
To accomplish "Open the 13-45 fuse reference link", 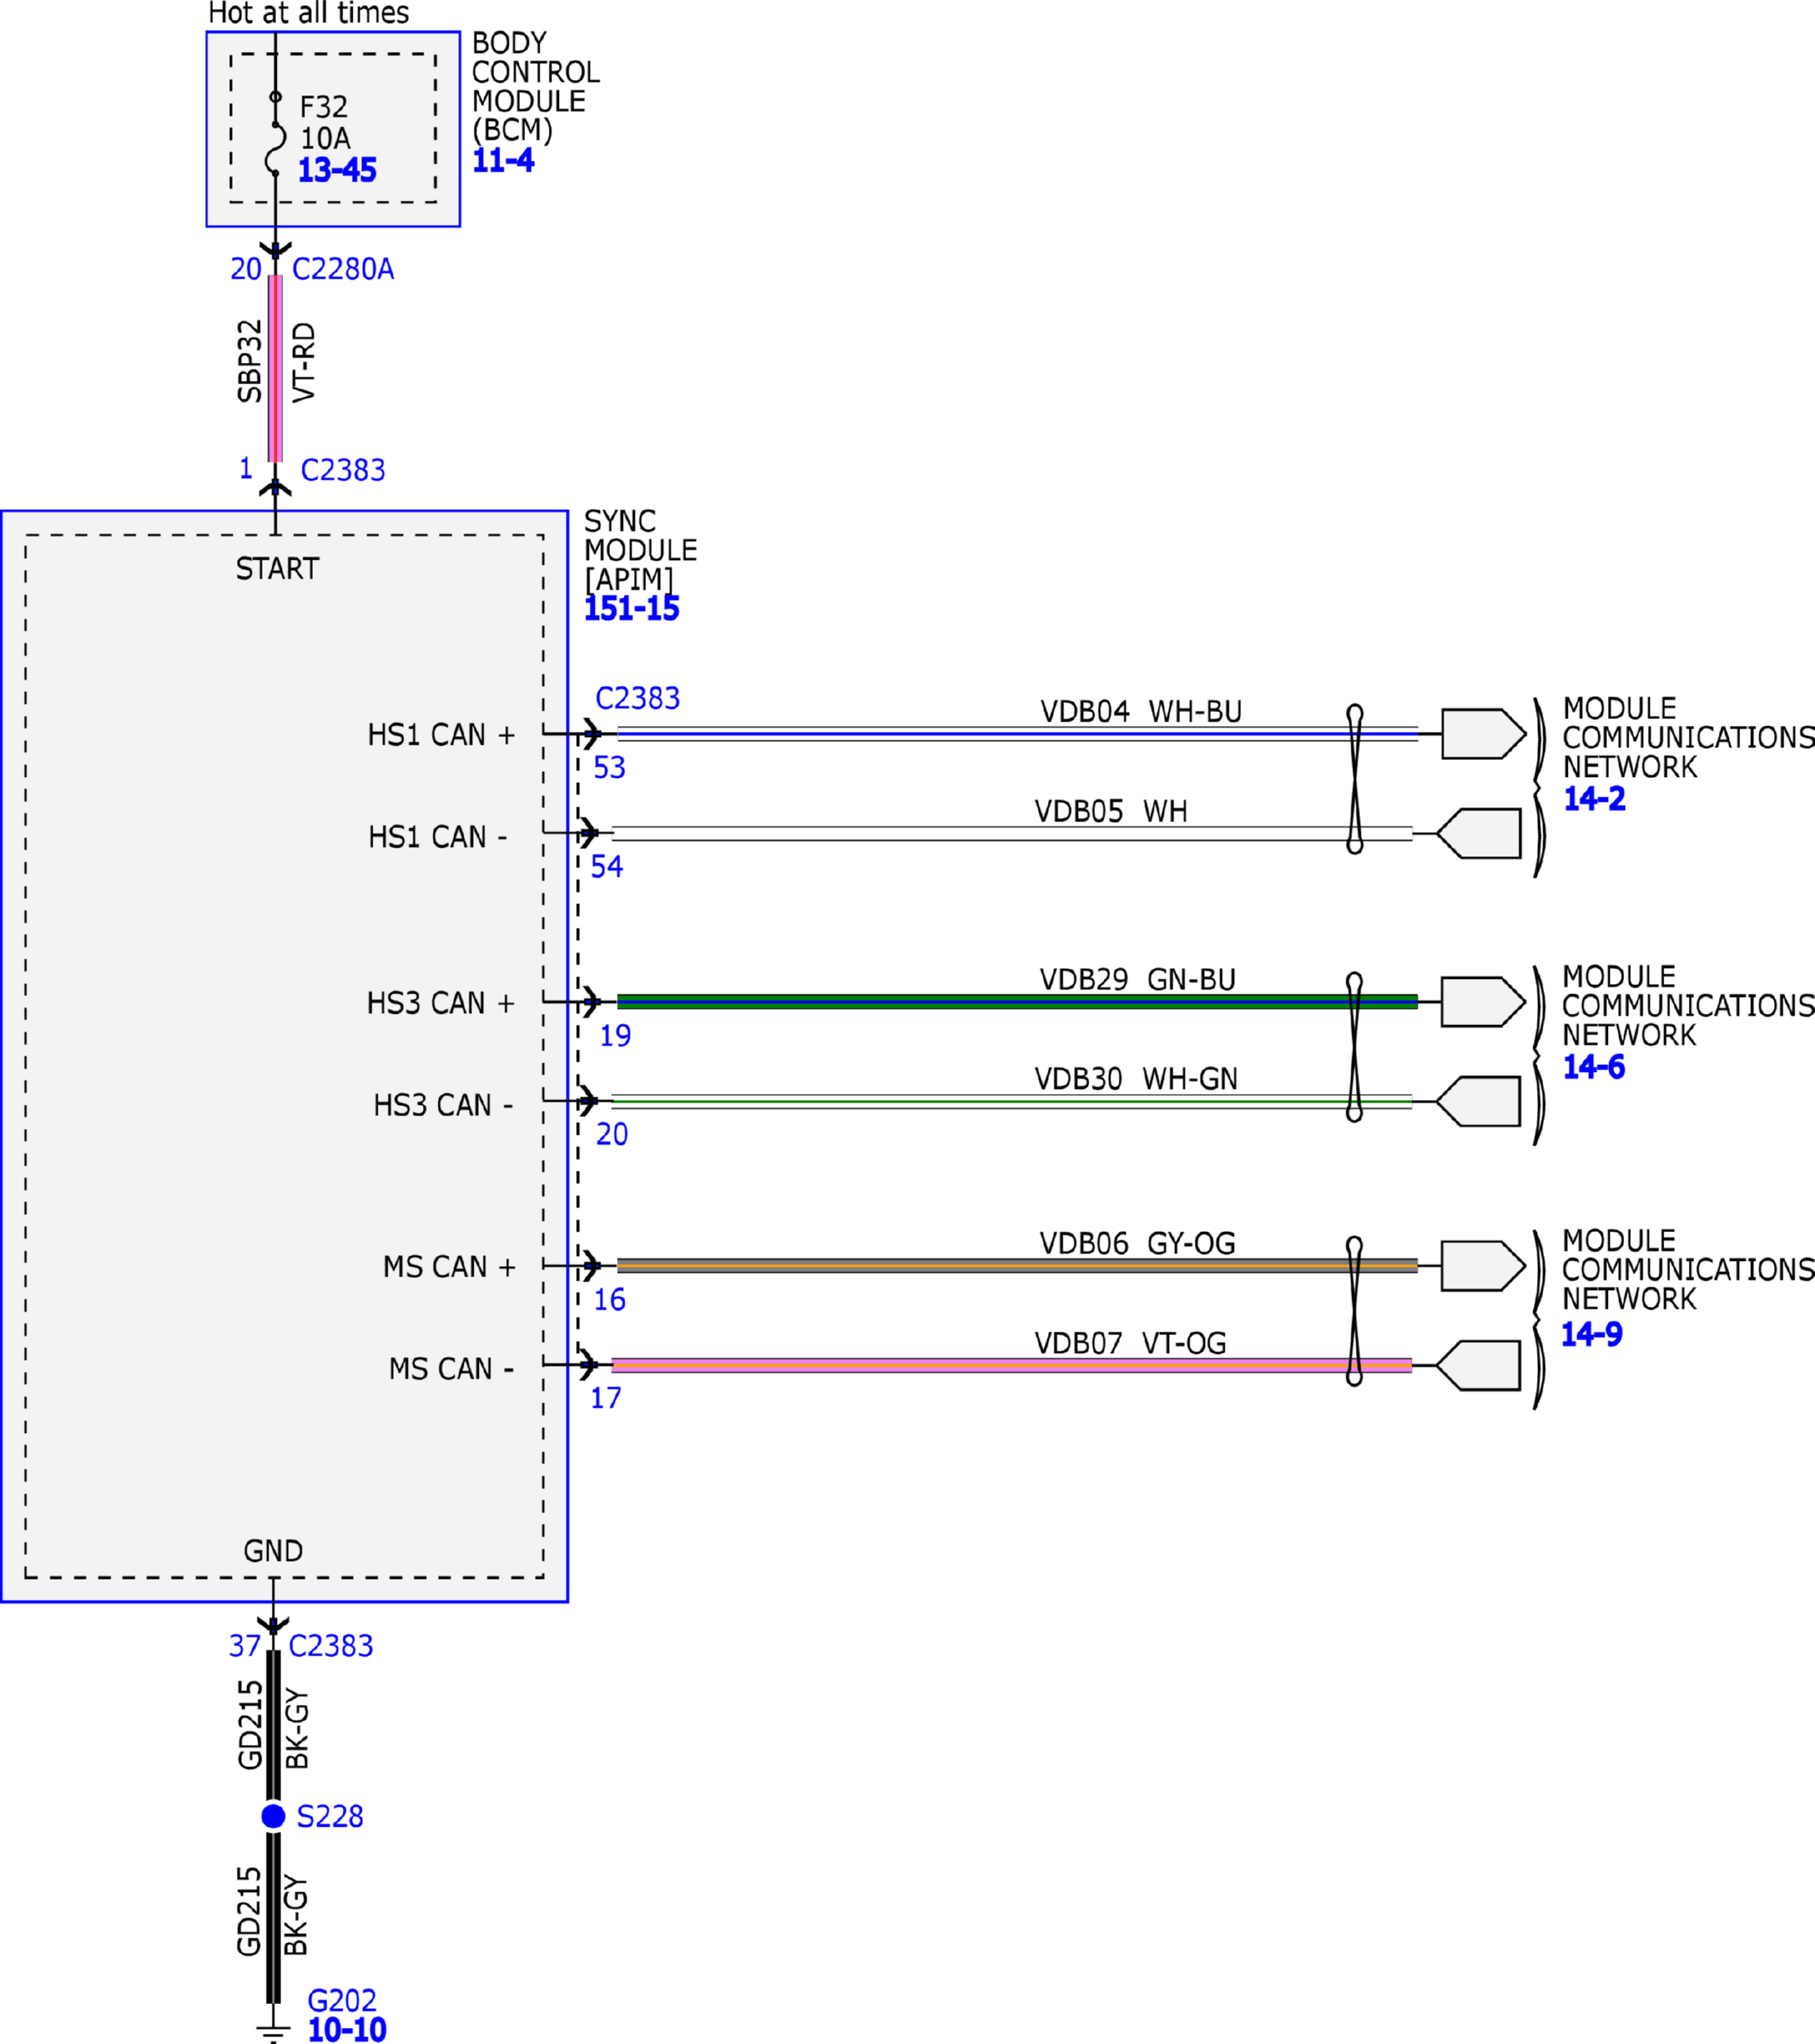I will (337, 170).
